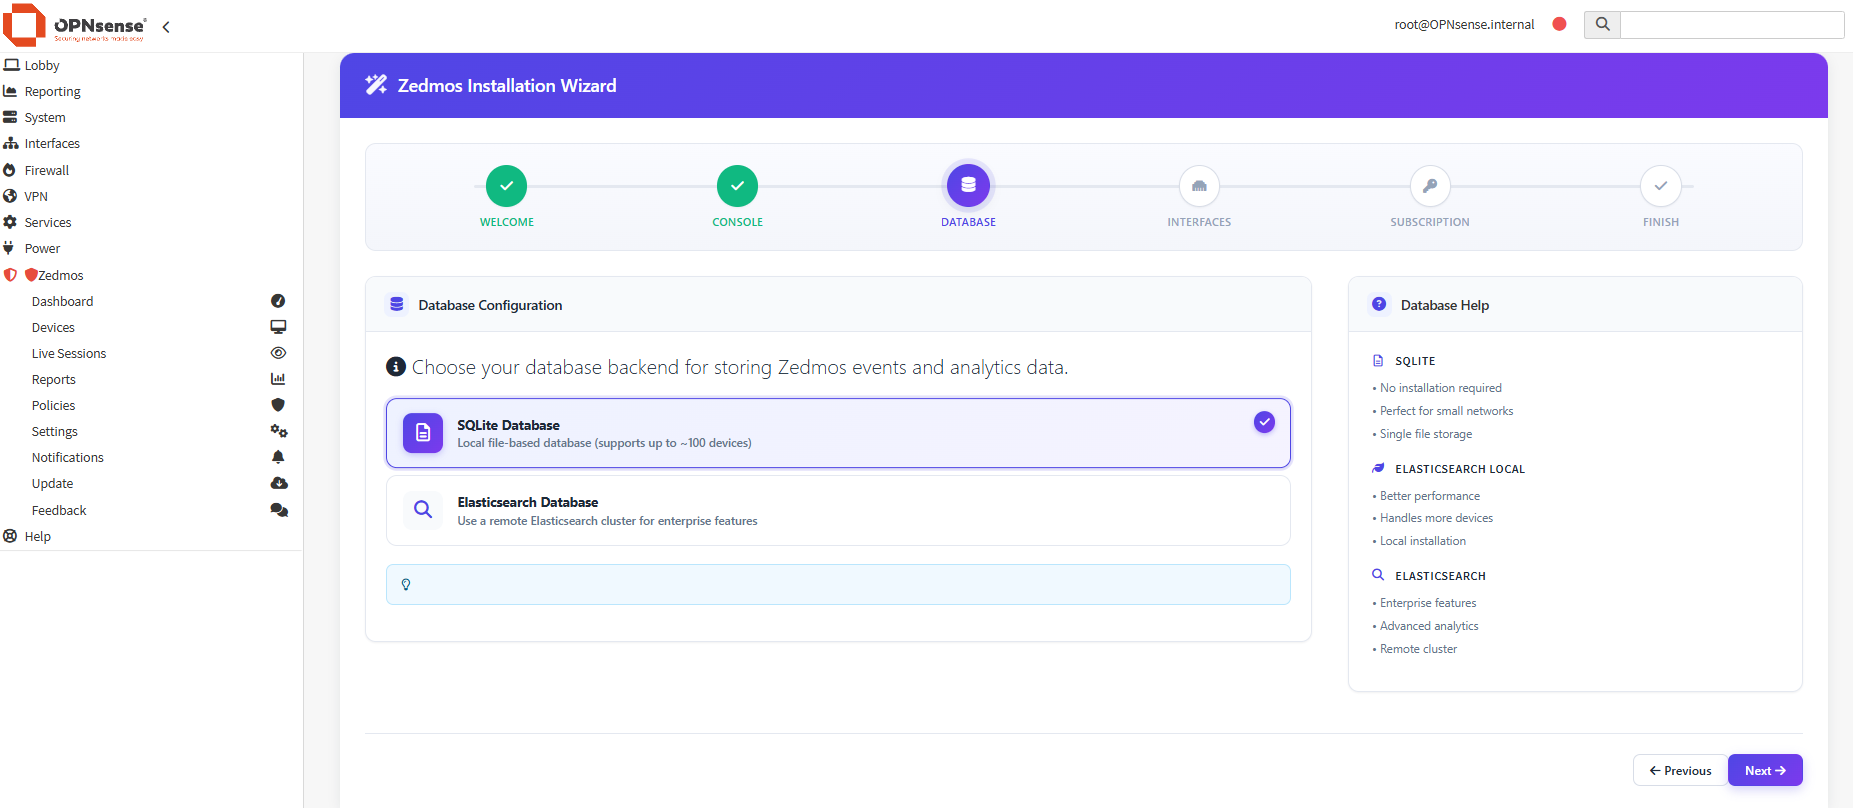Jump to Finish wizard step

(1661, 186)
